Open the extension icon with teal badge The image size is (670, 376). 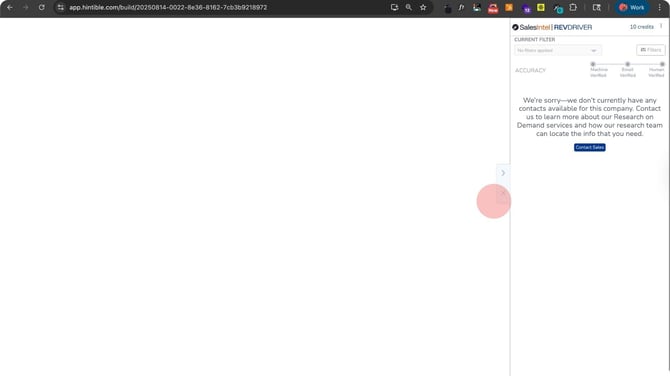point(558,8)
